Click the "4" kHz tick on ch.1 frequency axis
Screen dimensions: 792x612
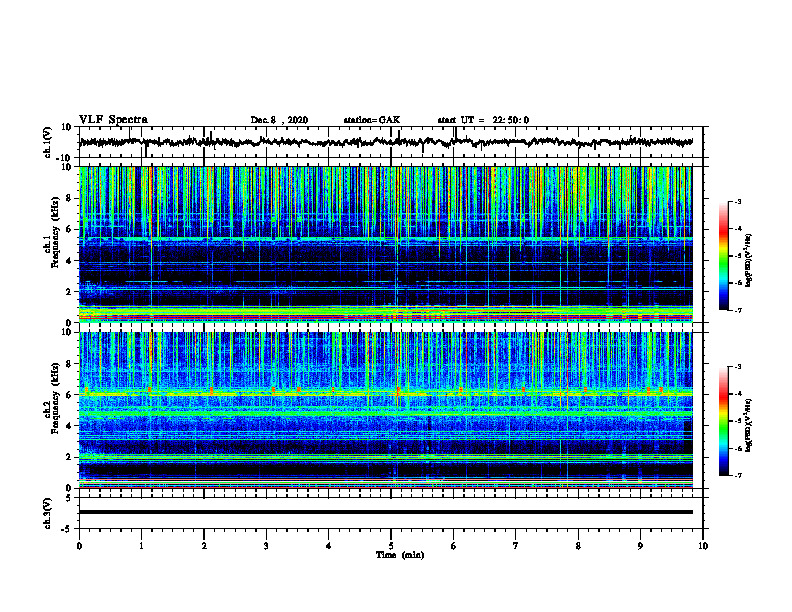70,261
